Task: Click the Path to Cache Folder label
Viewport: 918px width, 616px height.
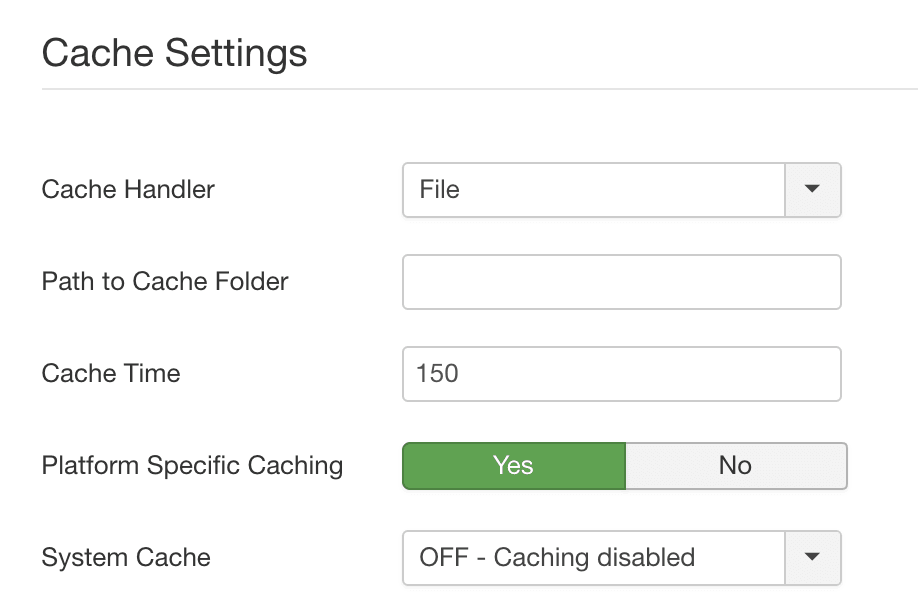Action: [x=164, y=282]
